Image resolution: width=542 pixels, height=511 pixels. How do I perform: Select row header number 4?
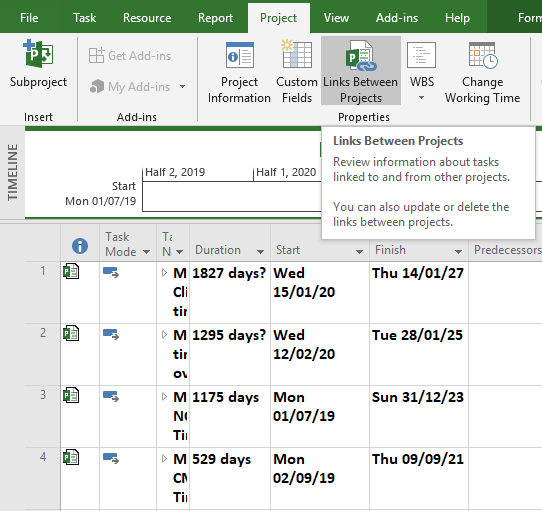43,479
